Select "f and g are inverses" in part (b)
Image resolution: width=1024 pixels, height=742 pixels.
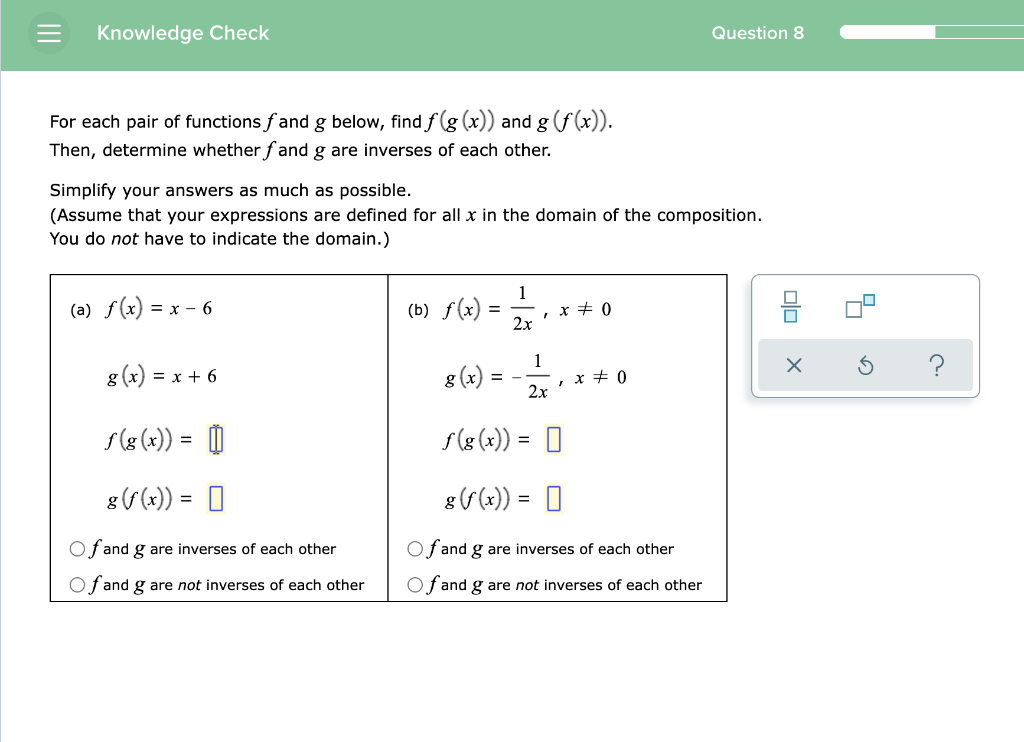click(x=415, y=548)
